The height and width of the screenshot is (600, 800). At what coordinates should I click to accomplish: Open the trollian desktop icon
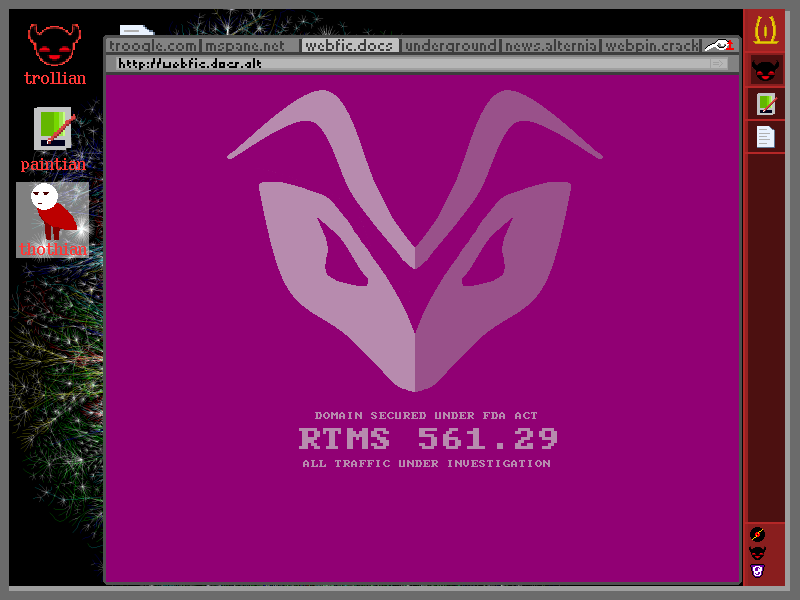pyautogui.click(x=54, y=54)
